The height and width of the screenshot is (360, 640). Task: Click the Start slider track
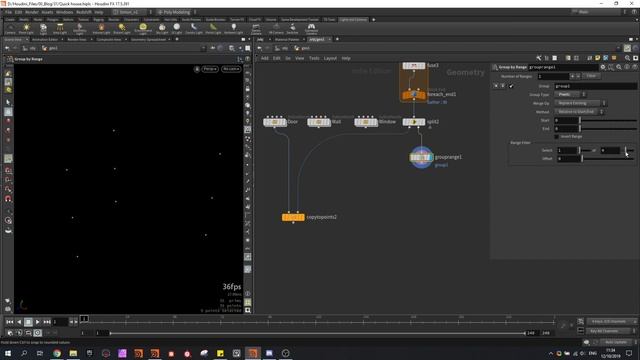(x=608, y=120)
